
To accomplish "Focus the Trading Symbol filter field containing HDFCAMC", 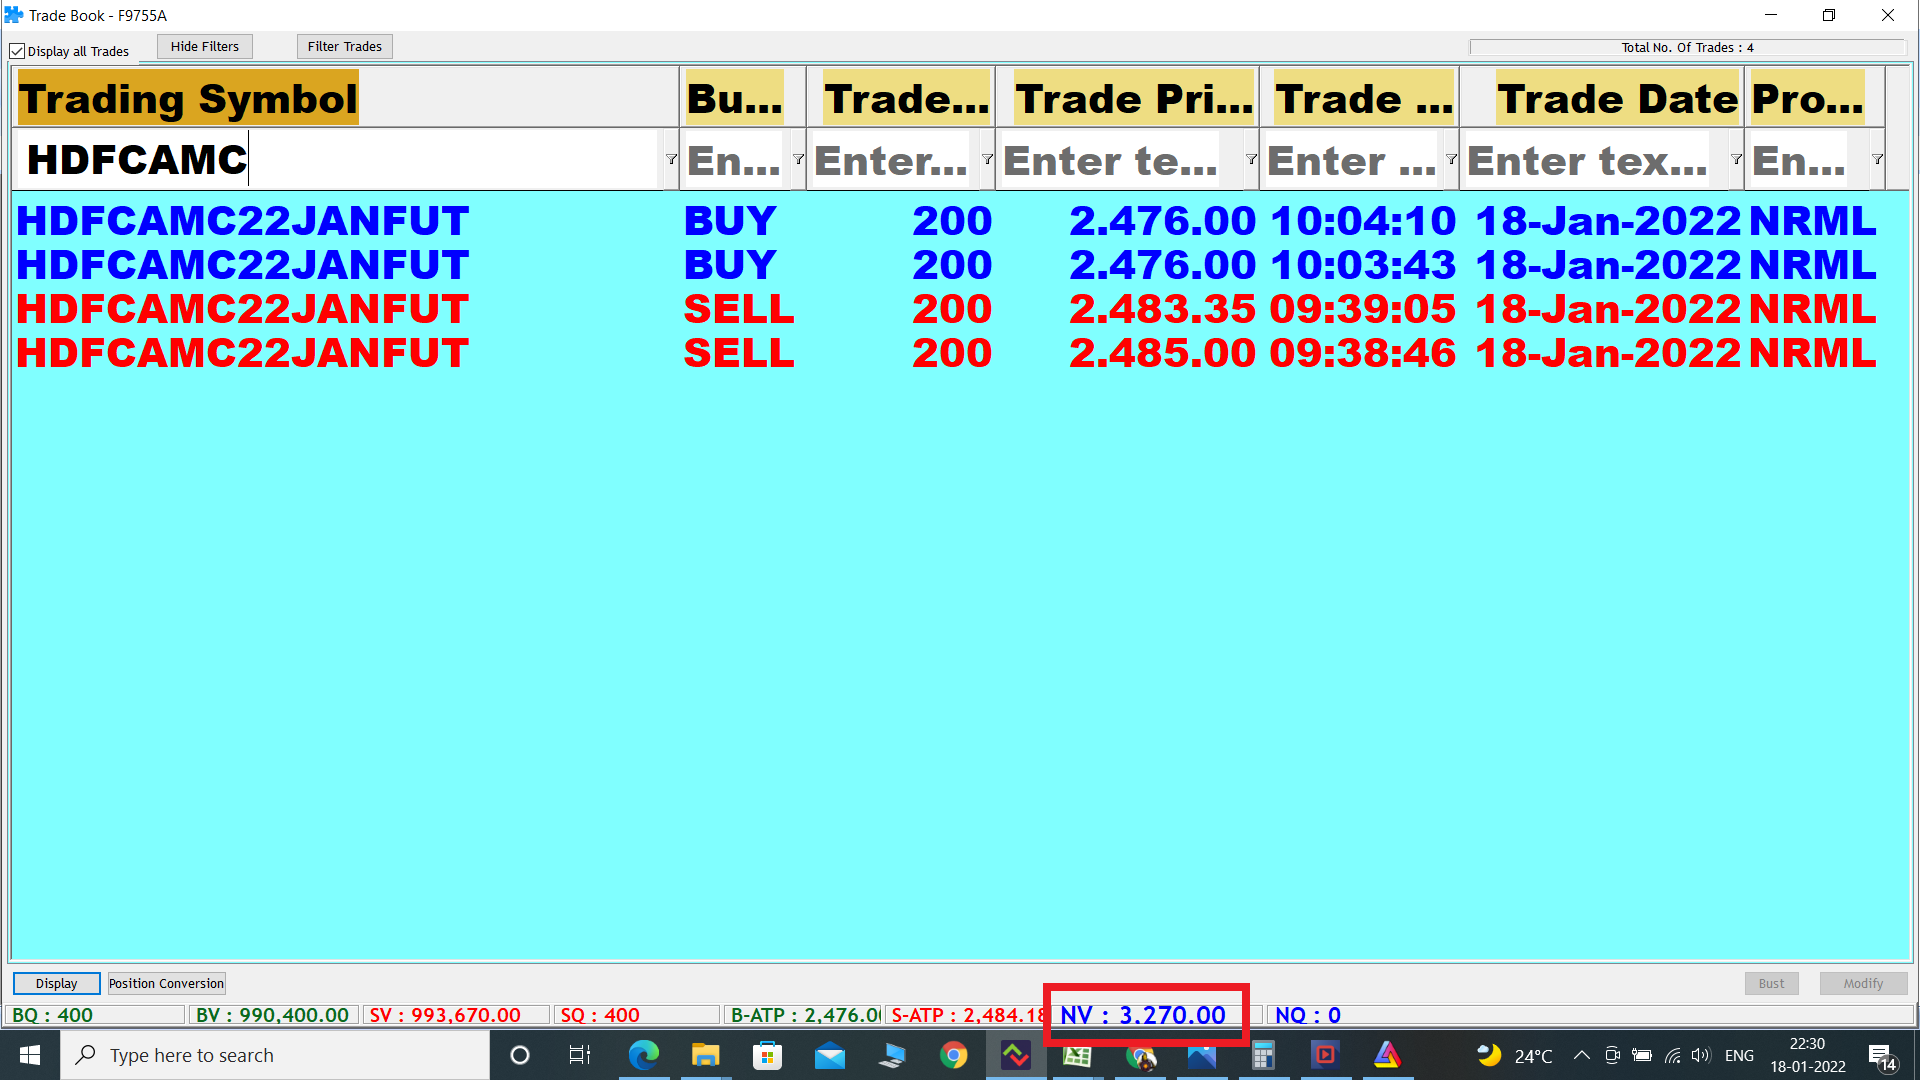I will pyautogui.click(x=338, y=159).
